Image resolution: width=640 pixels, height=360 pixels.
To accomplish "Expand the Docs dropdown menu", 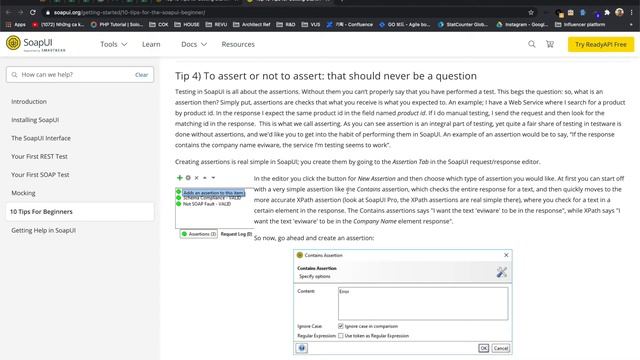I will [194, 44].
